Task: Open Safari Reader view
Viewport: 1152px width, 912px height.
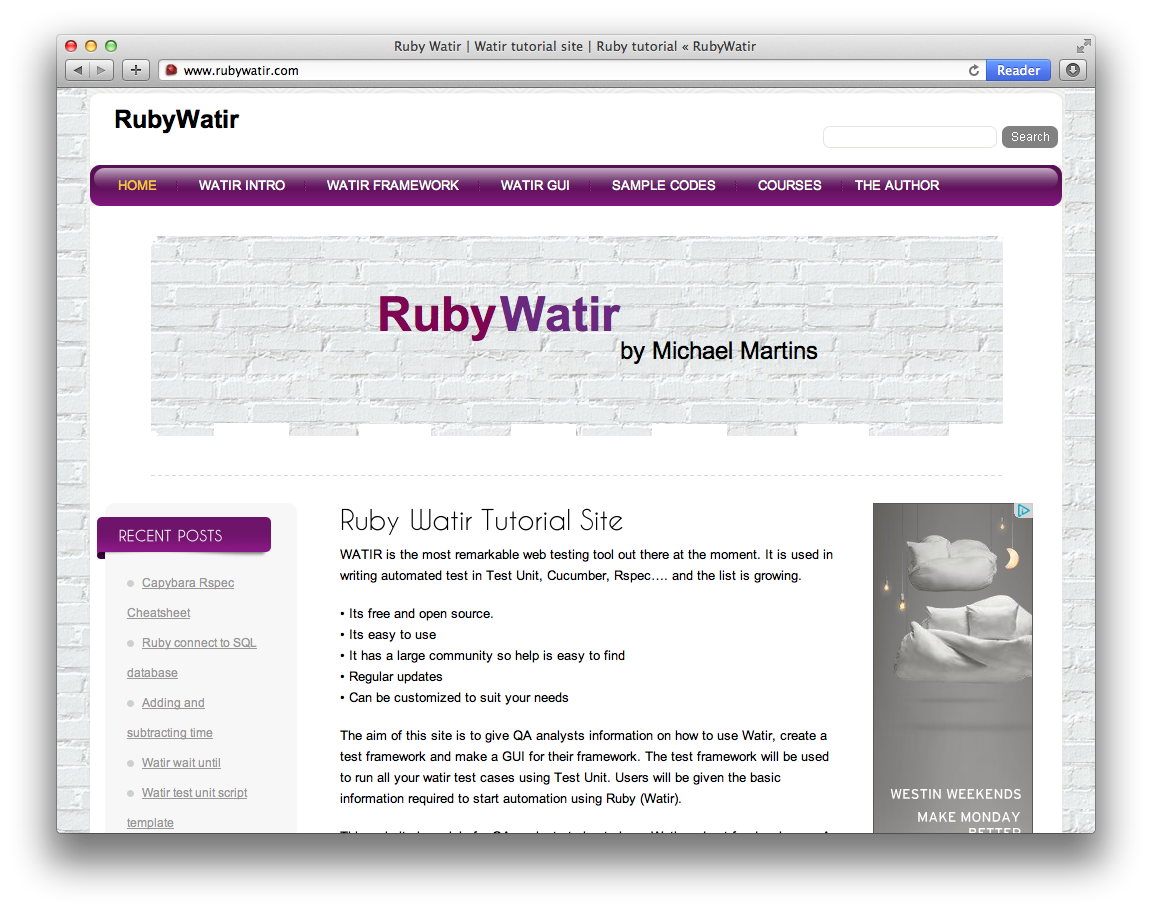Action: click(x=1018, y=71)
